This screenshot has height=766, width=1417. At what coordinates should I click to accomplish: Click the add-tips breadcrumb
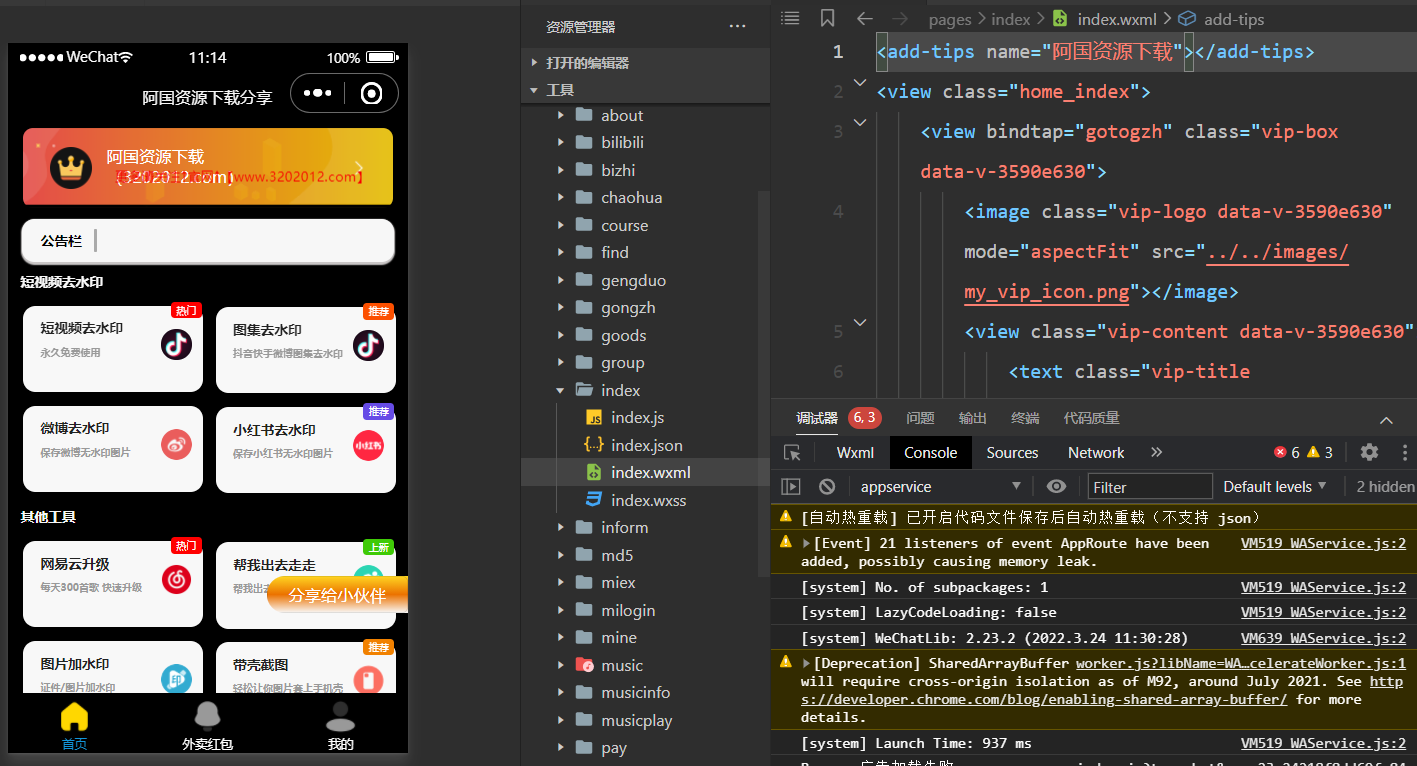1233,19
